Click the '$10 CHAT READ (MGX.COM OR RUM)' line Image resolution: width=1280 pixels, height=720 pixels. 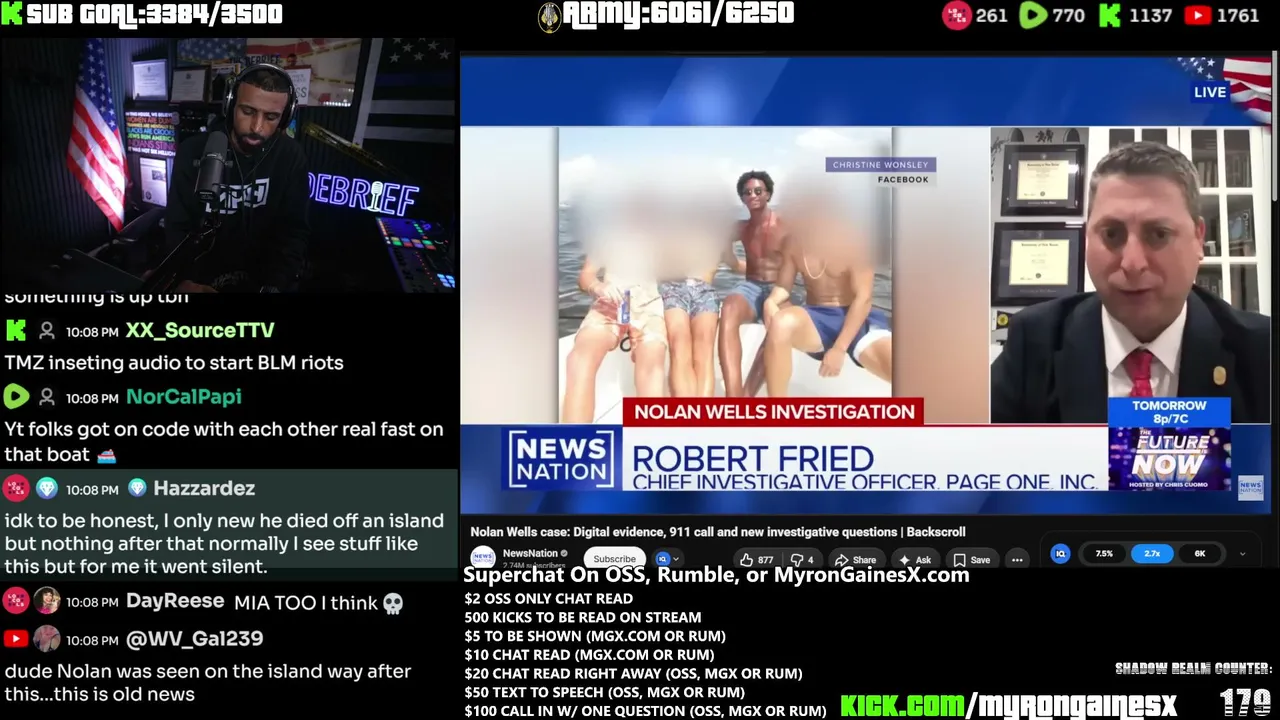pos(589,654)
